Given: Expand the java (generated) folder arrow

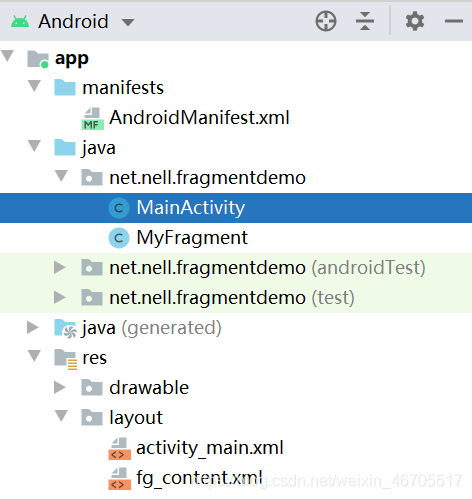Looking at the screenshot, I should [33, 327].
